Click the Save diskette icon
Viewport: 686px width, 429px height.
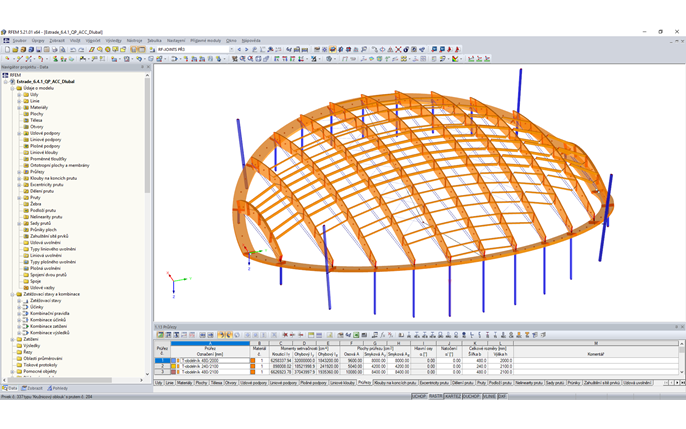[39, 49]
